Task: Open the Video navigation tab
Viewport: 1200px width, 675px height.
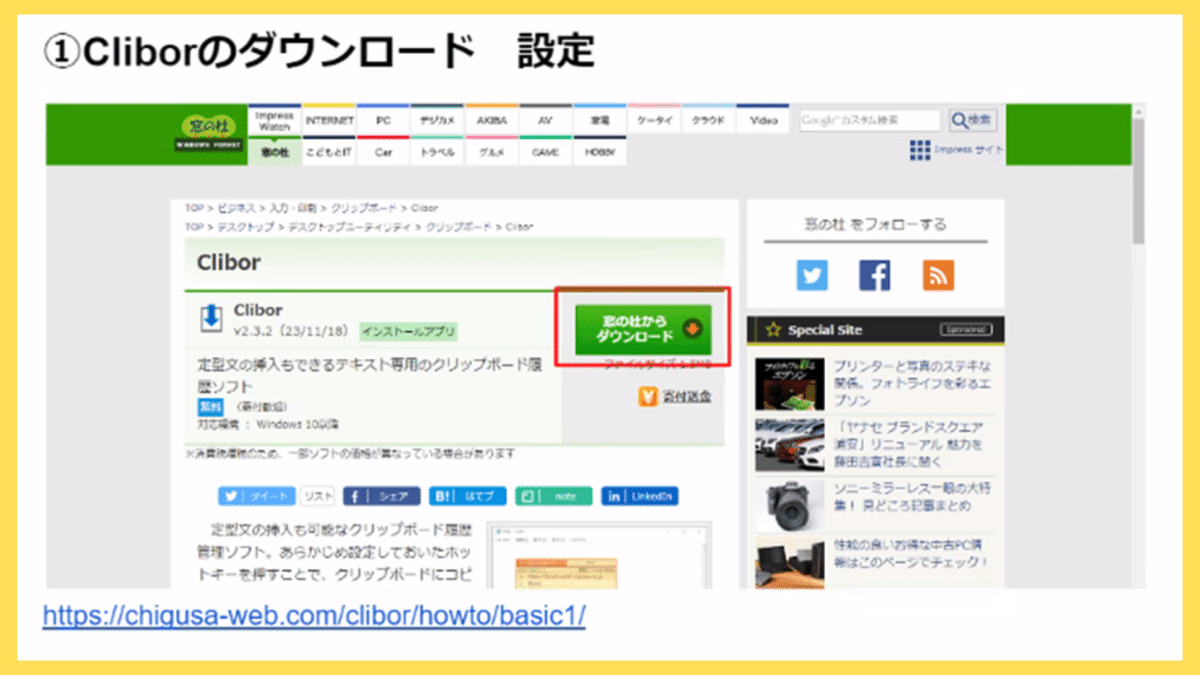Action: 762,120
